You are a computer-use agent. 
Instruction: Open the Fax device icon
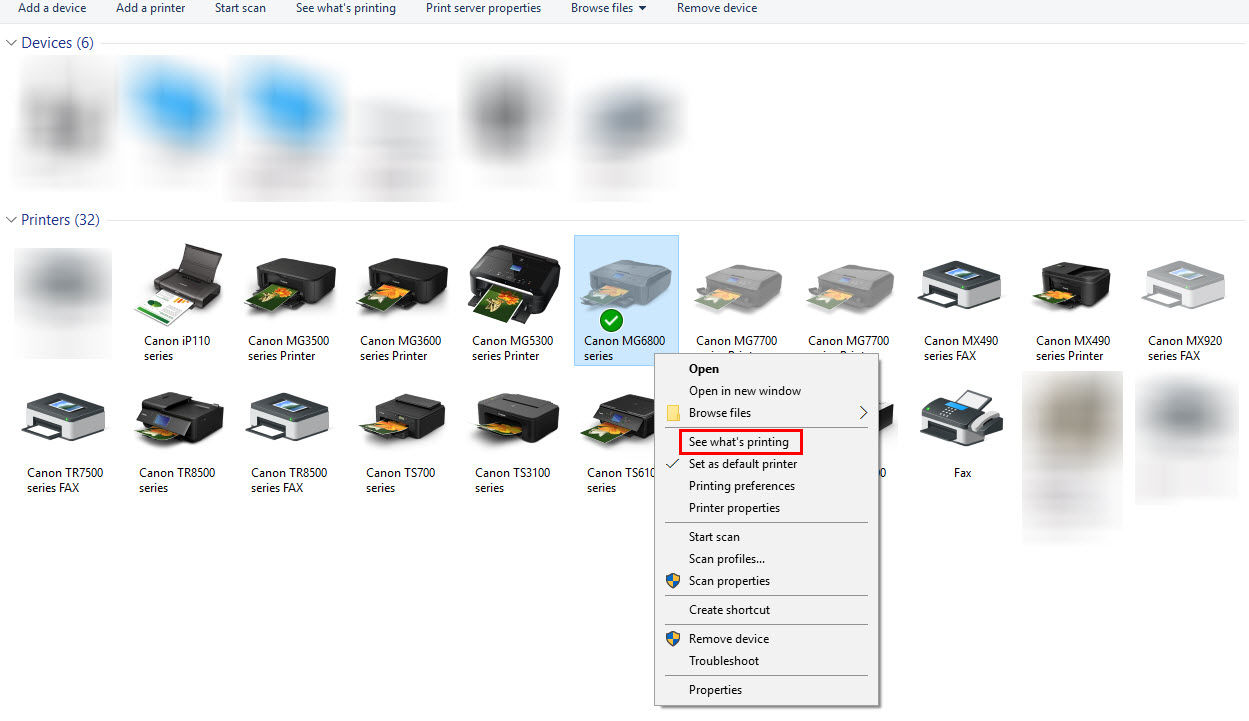tap(960, 420)
